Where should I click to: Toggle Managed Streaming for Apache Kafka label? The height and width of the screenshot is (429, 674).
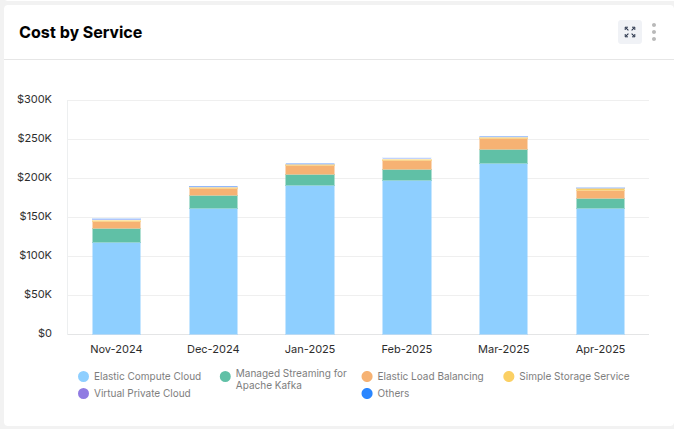[290, 380]
